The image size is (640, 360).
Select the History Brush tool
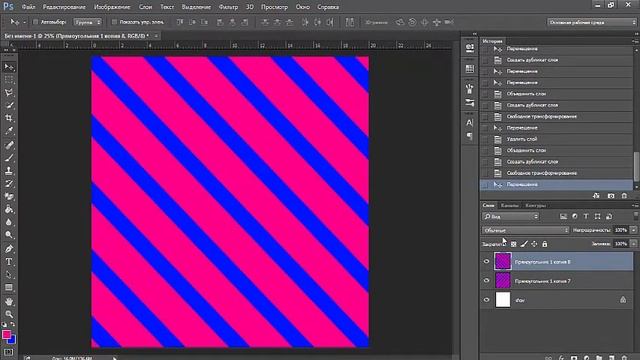(9, 184)
